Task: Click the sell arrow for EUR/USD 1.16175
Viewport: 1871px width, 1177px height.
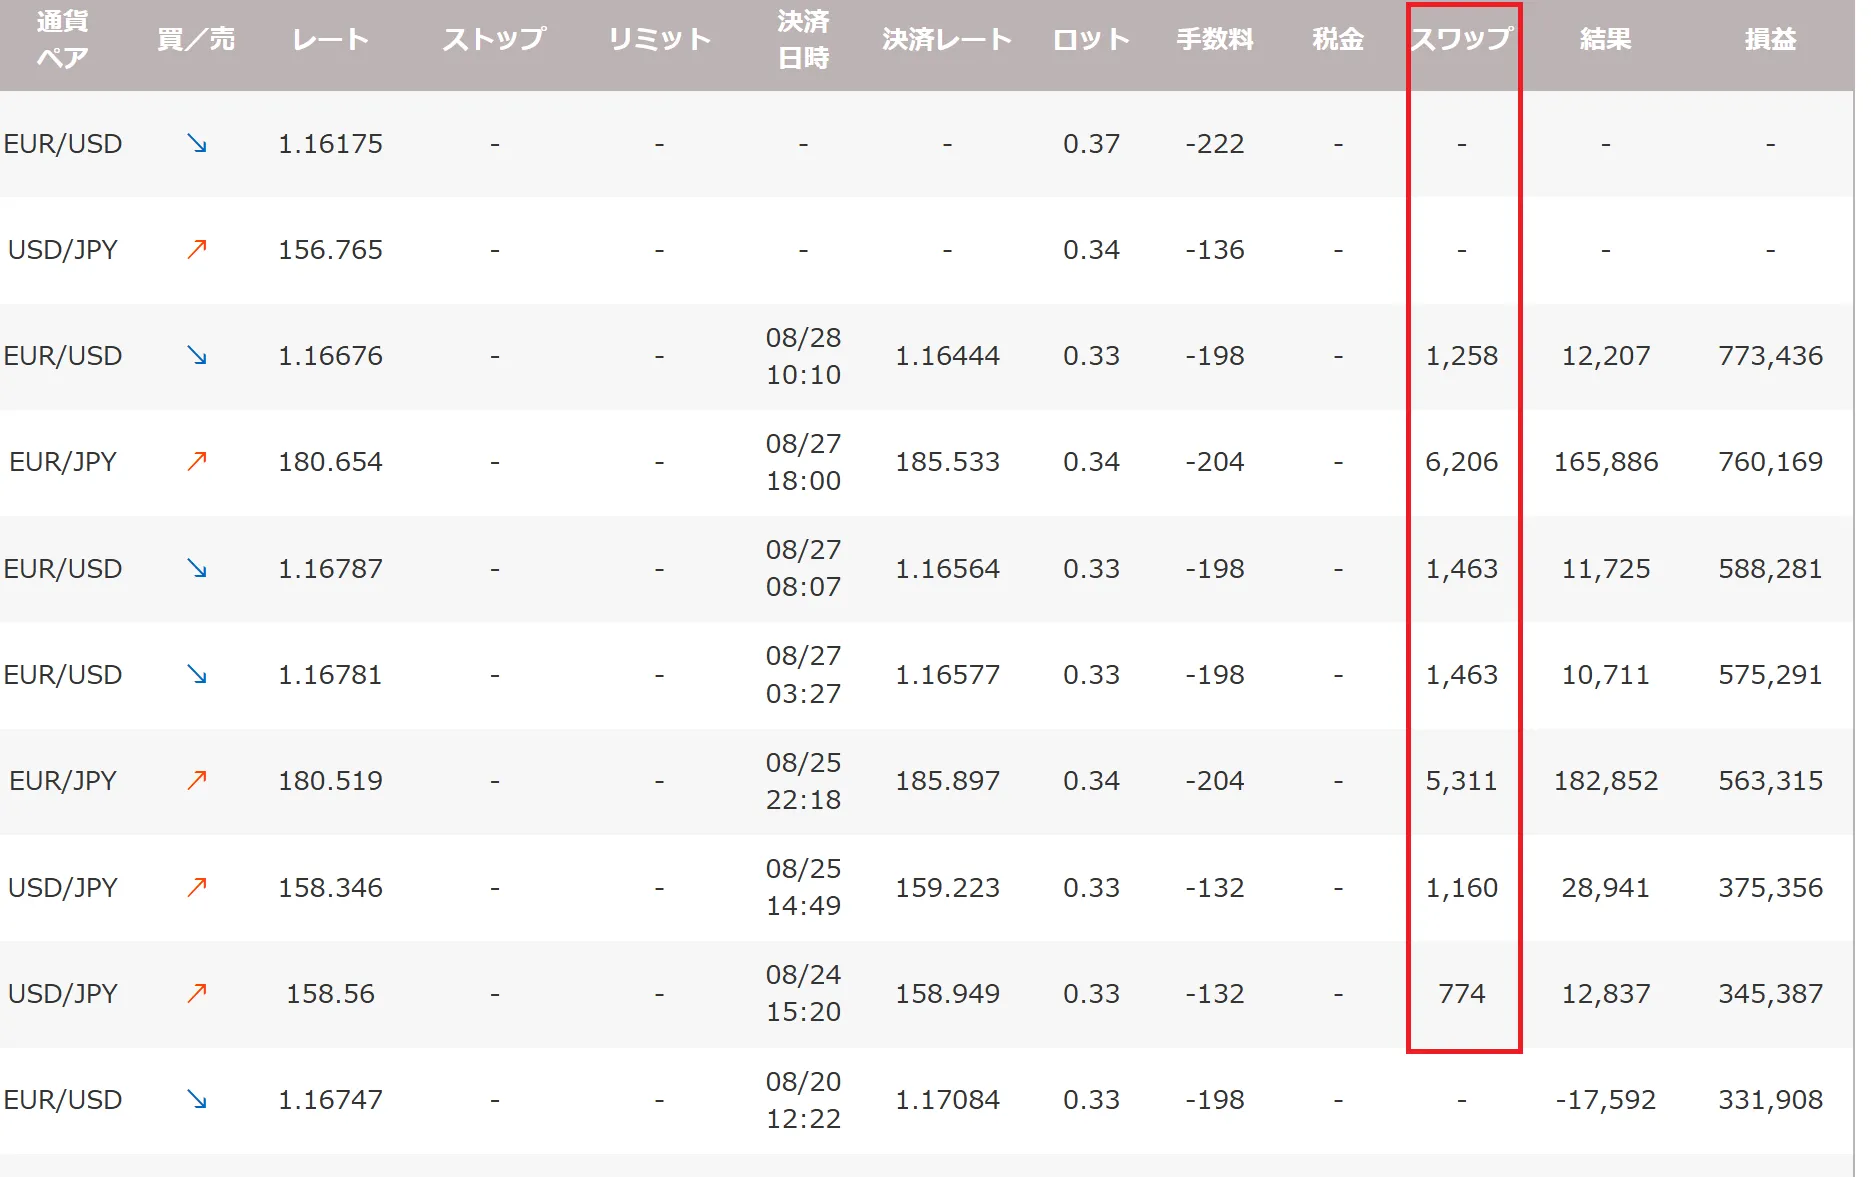Action: [x=197, y=144]
